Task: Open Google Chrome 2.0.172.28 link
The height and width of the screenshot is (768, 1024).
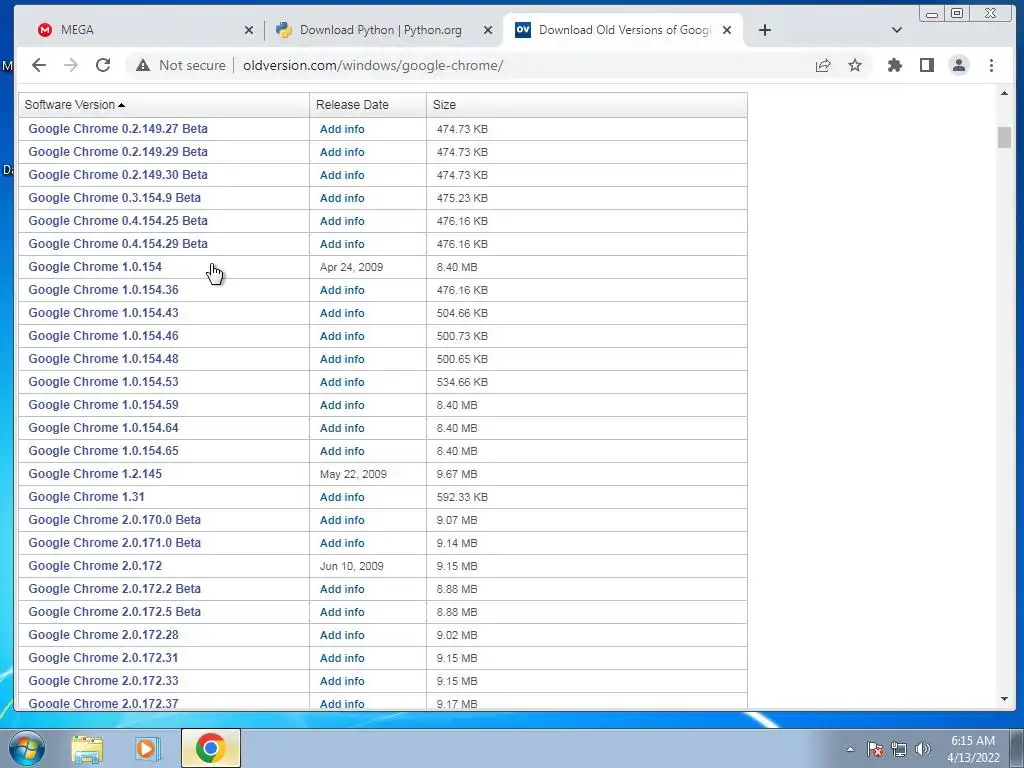Action: point(103,634)
